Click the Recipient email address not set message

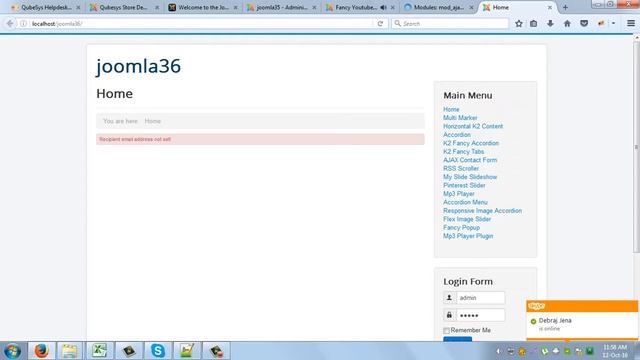tap(135, 139)
